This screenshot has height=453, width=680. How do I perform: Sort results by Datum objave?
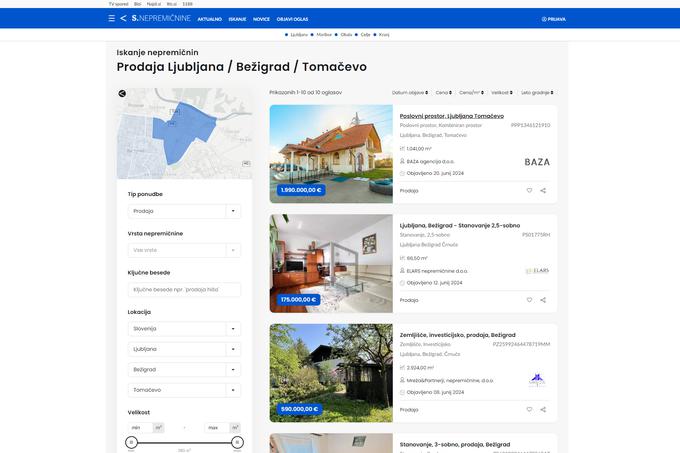click(410, 92)
